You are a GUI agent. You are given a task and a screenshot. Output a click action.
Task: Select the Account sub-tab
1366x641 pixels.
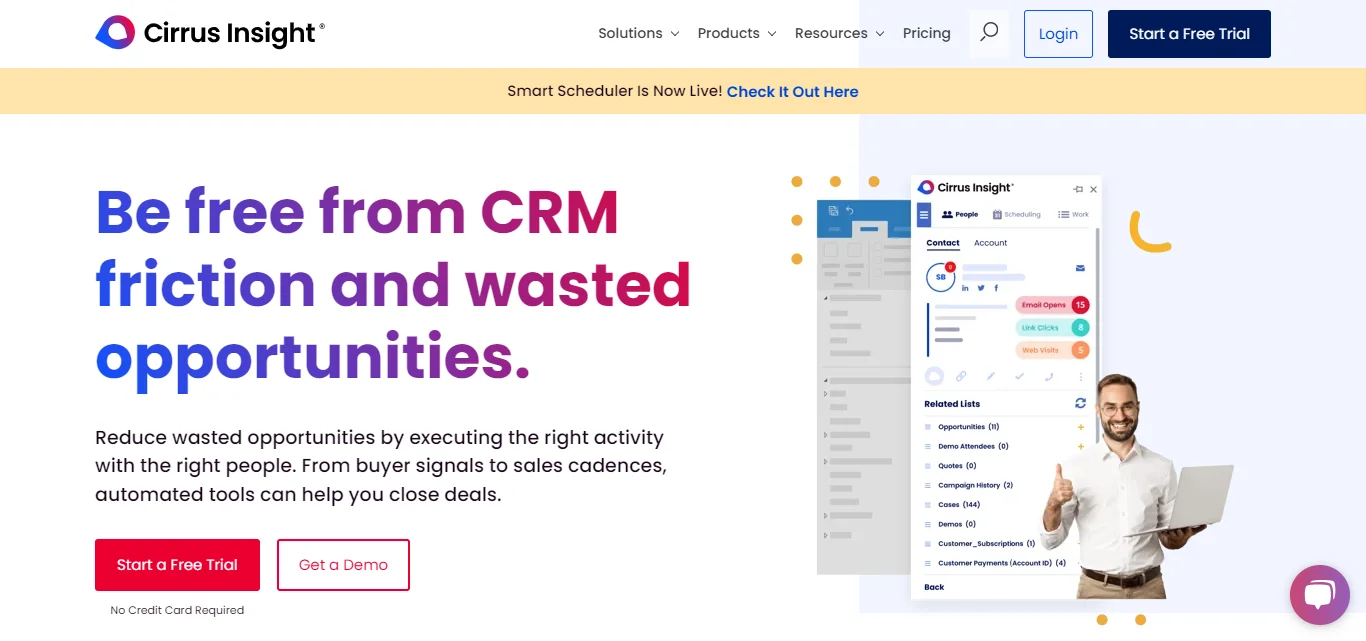click(x=991, y=243)
